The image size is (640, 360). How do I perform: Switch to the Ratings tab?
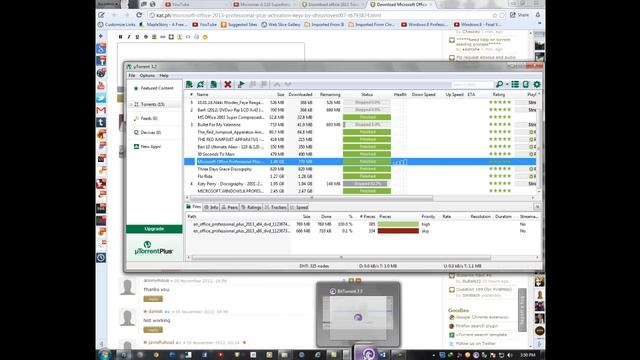click(251, 207)
